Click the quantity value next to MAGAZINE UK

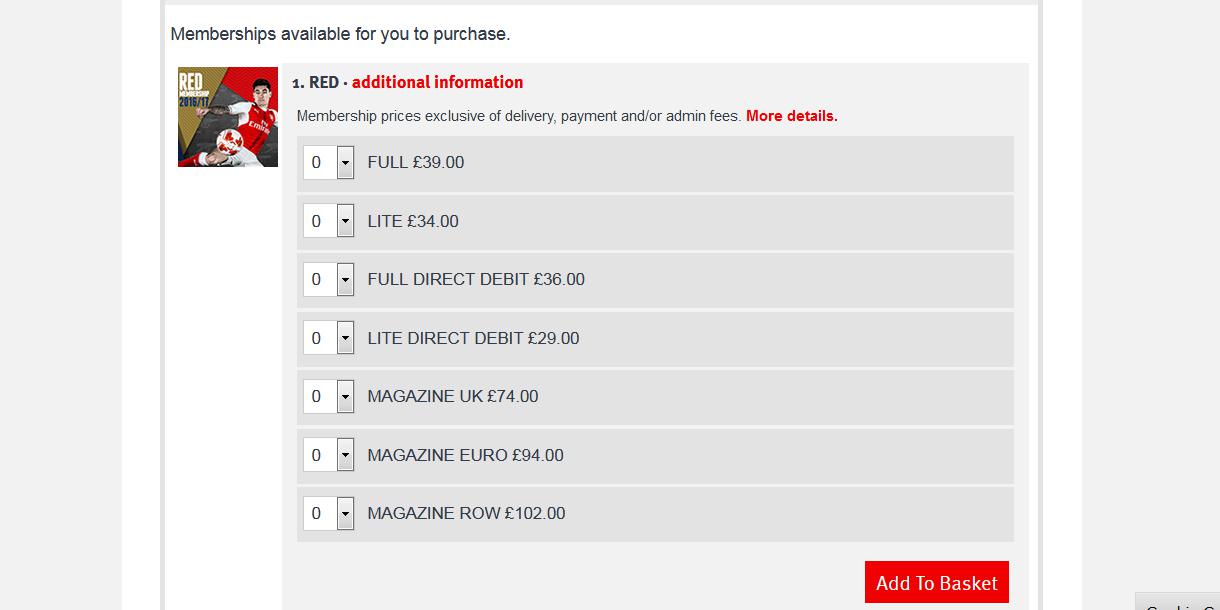[320, 396]
